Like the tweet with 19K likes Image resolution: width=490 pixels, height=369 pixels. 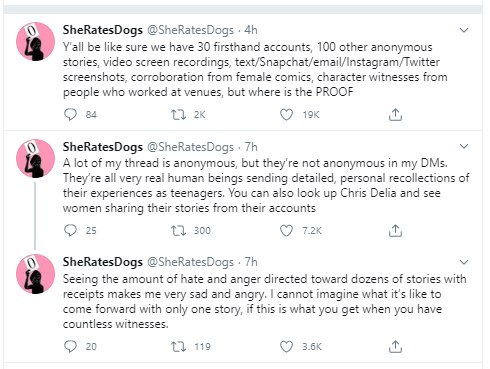(286, 115)
